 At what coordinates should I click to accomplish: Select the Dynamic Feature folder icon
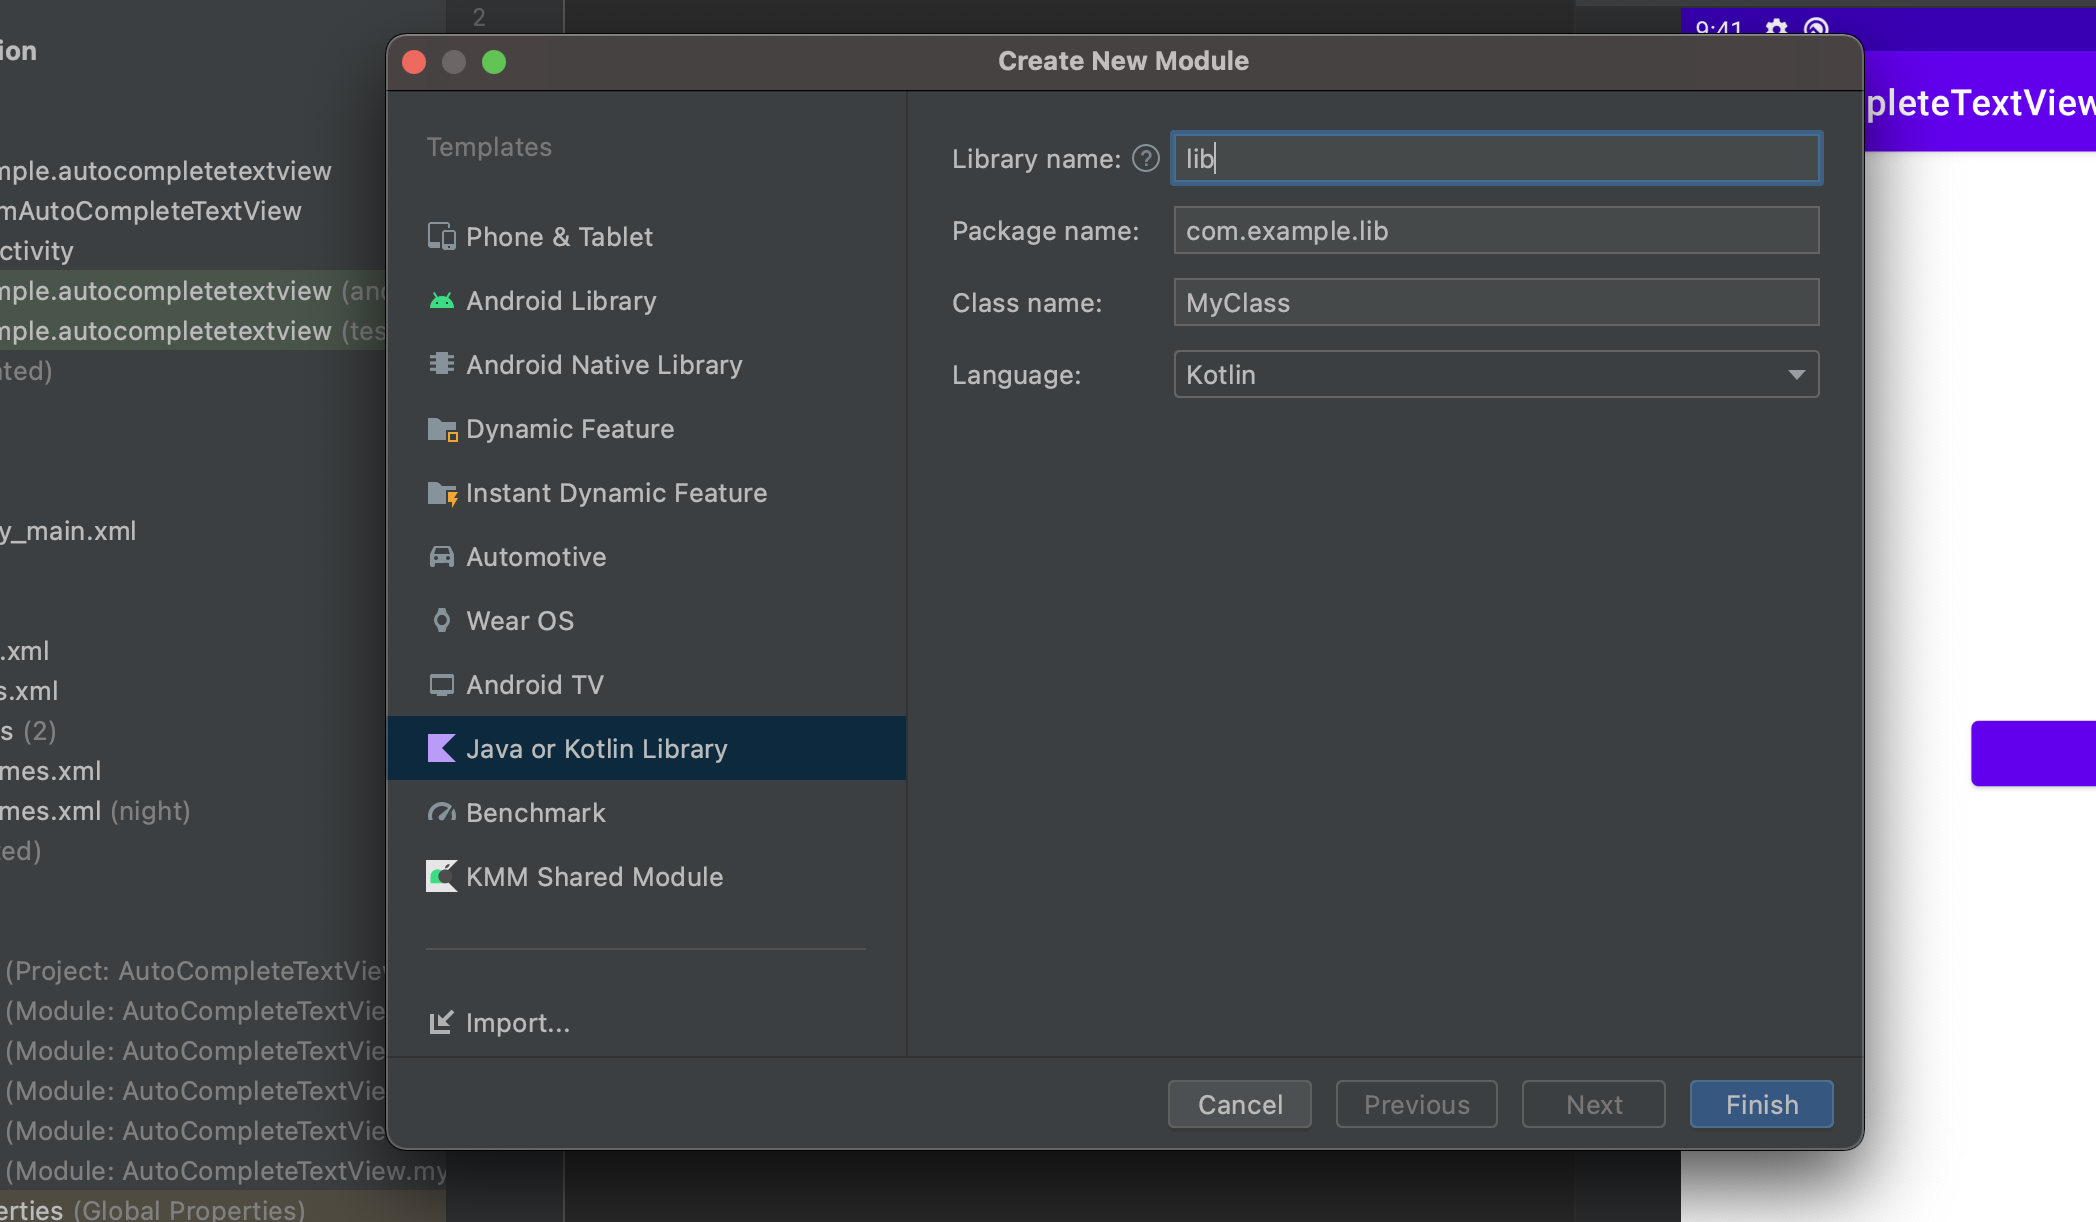pyautogui.click(x=441, y=429)
